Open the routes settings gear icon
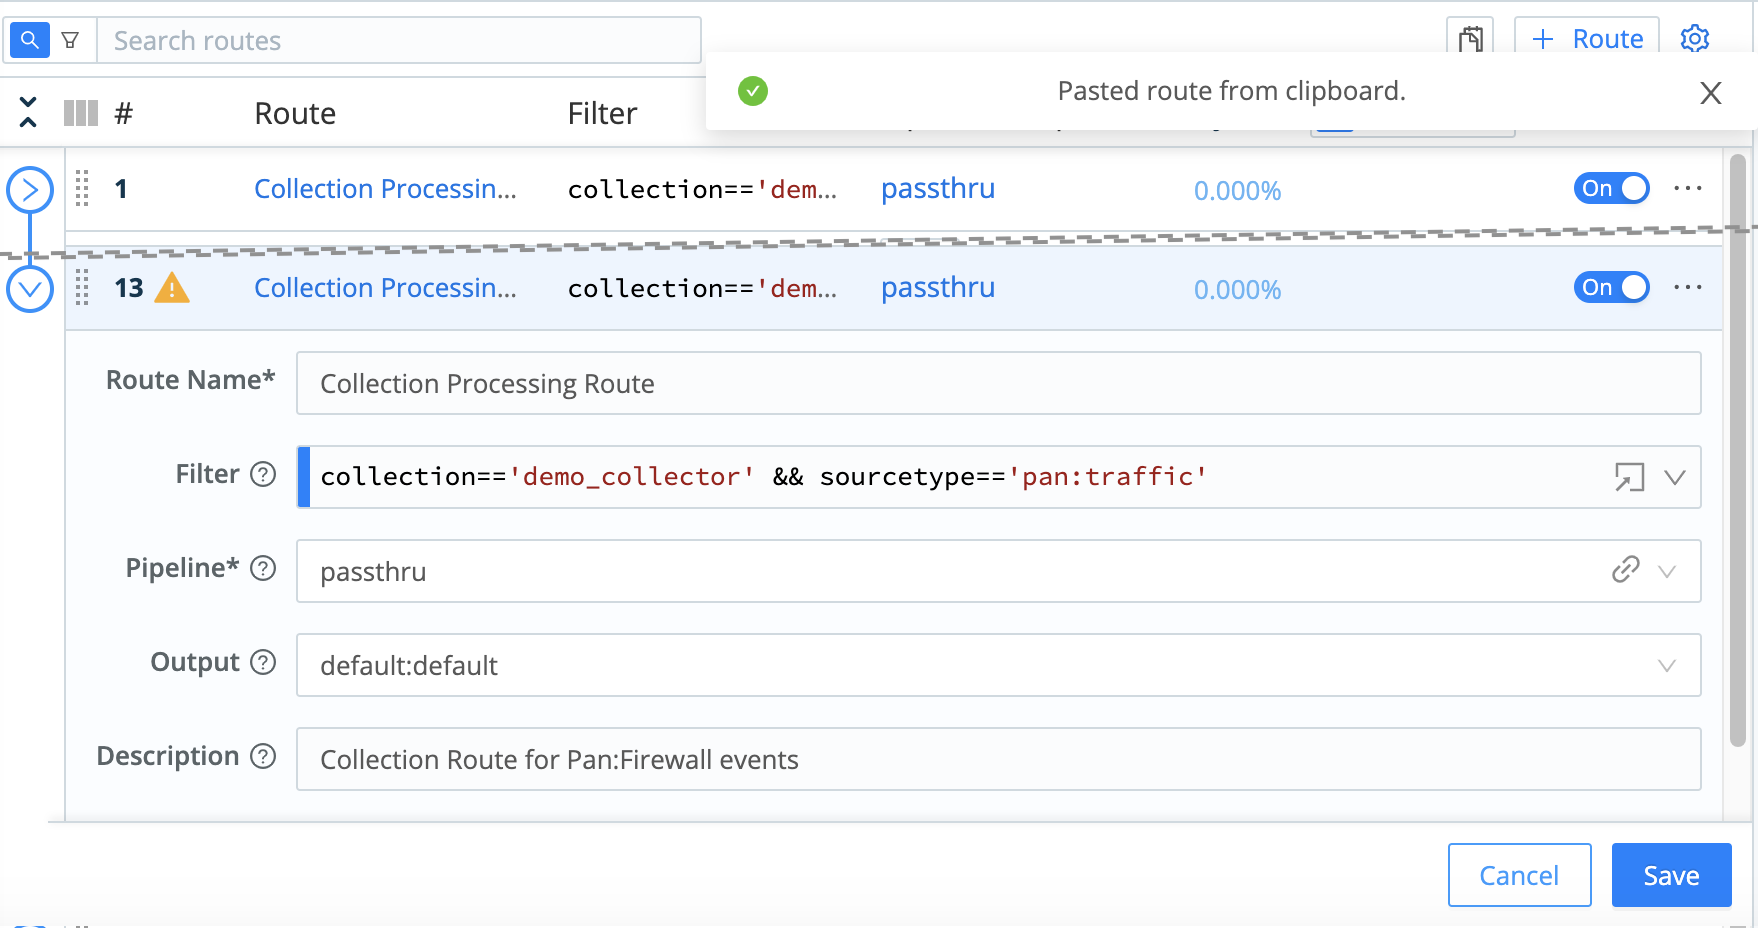 point(1694,38)
